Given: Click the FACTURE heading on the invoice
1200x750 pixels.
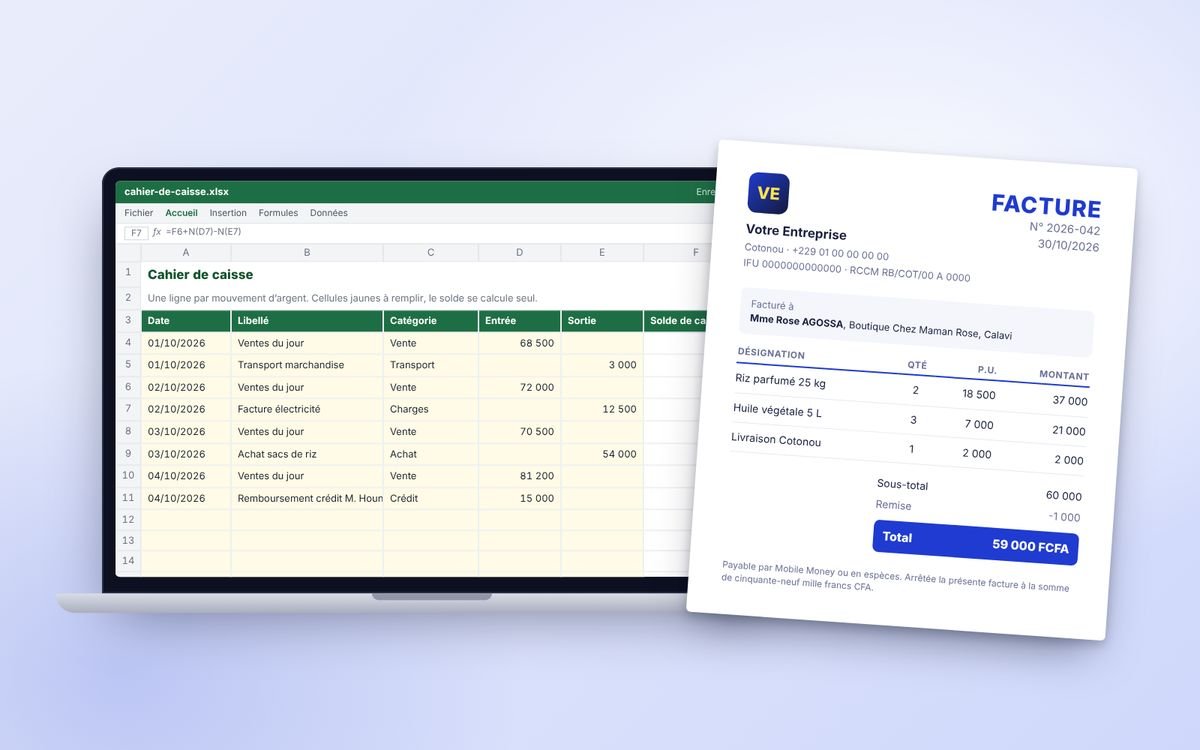Looking at the screenshot, I should (x=1046, y=207).
